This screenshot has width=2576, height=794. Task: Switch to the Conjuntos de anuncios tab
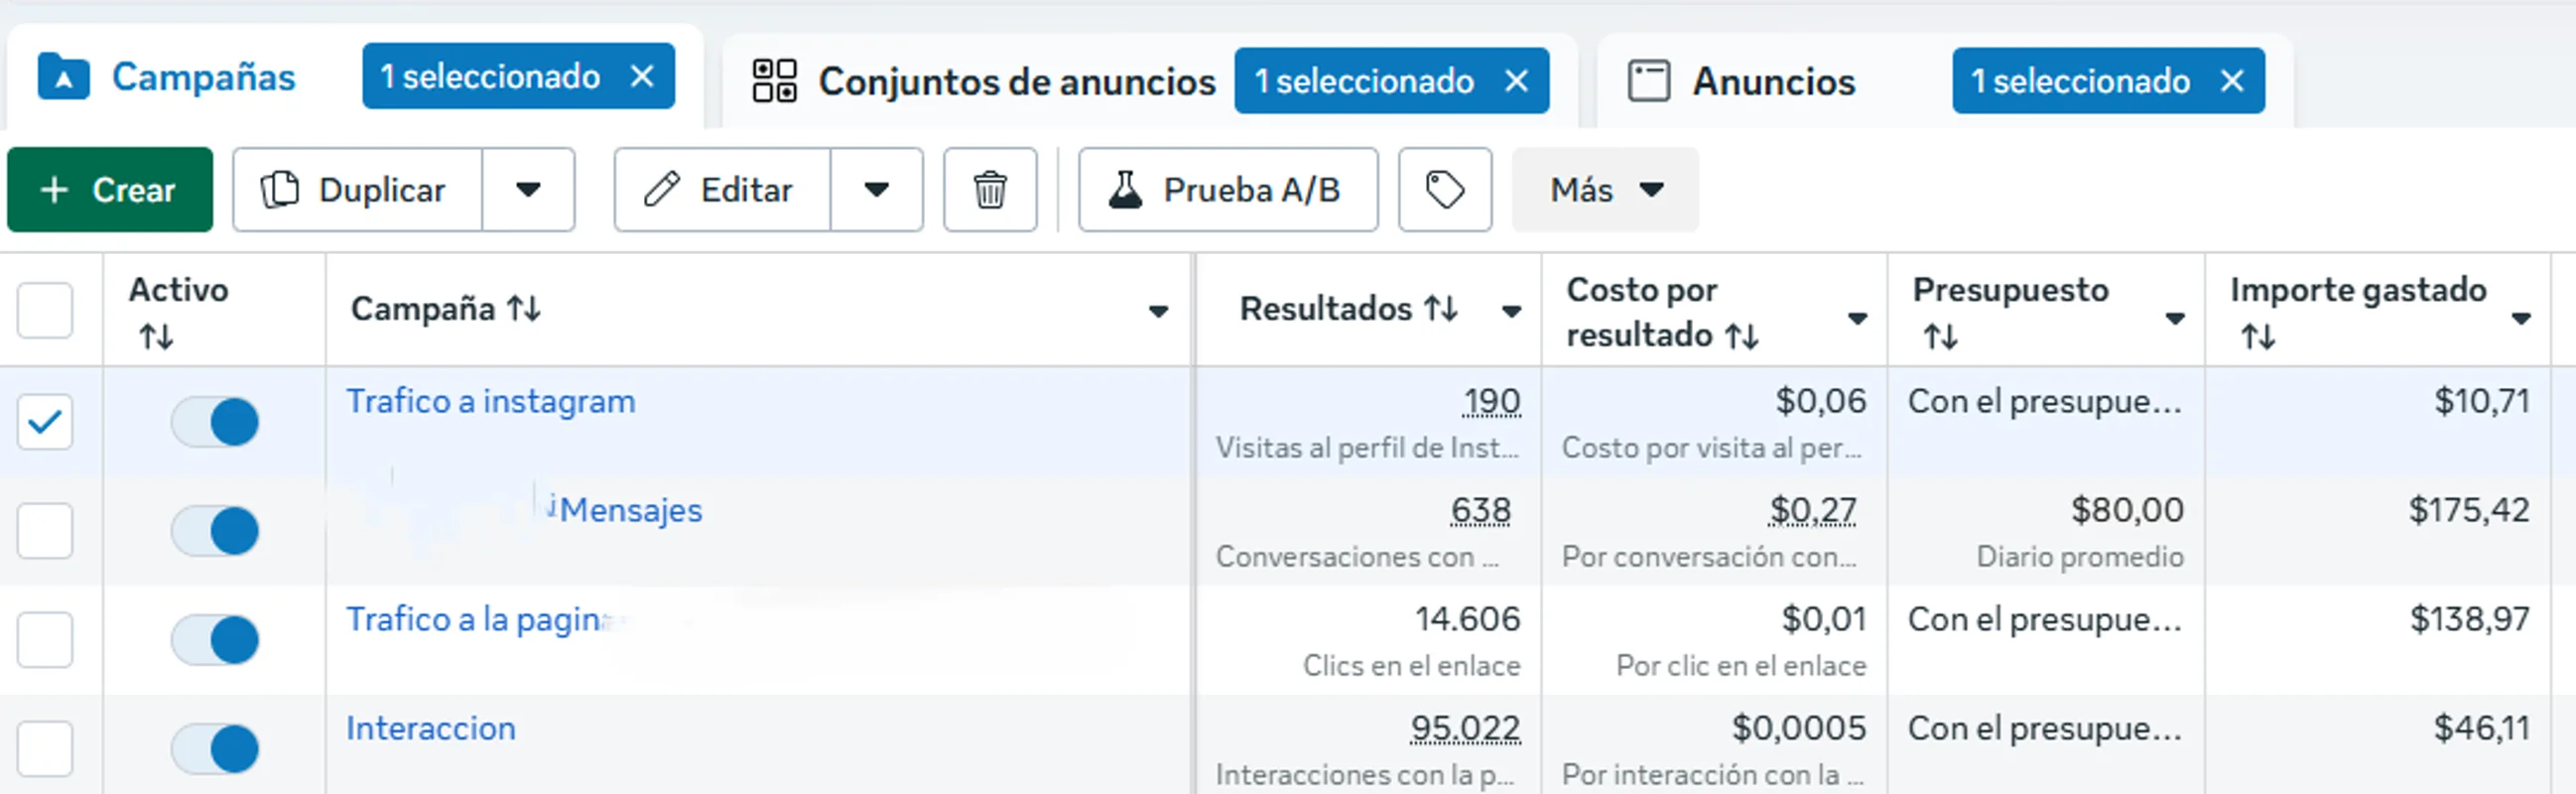(1015, 82)
